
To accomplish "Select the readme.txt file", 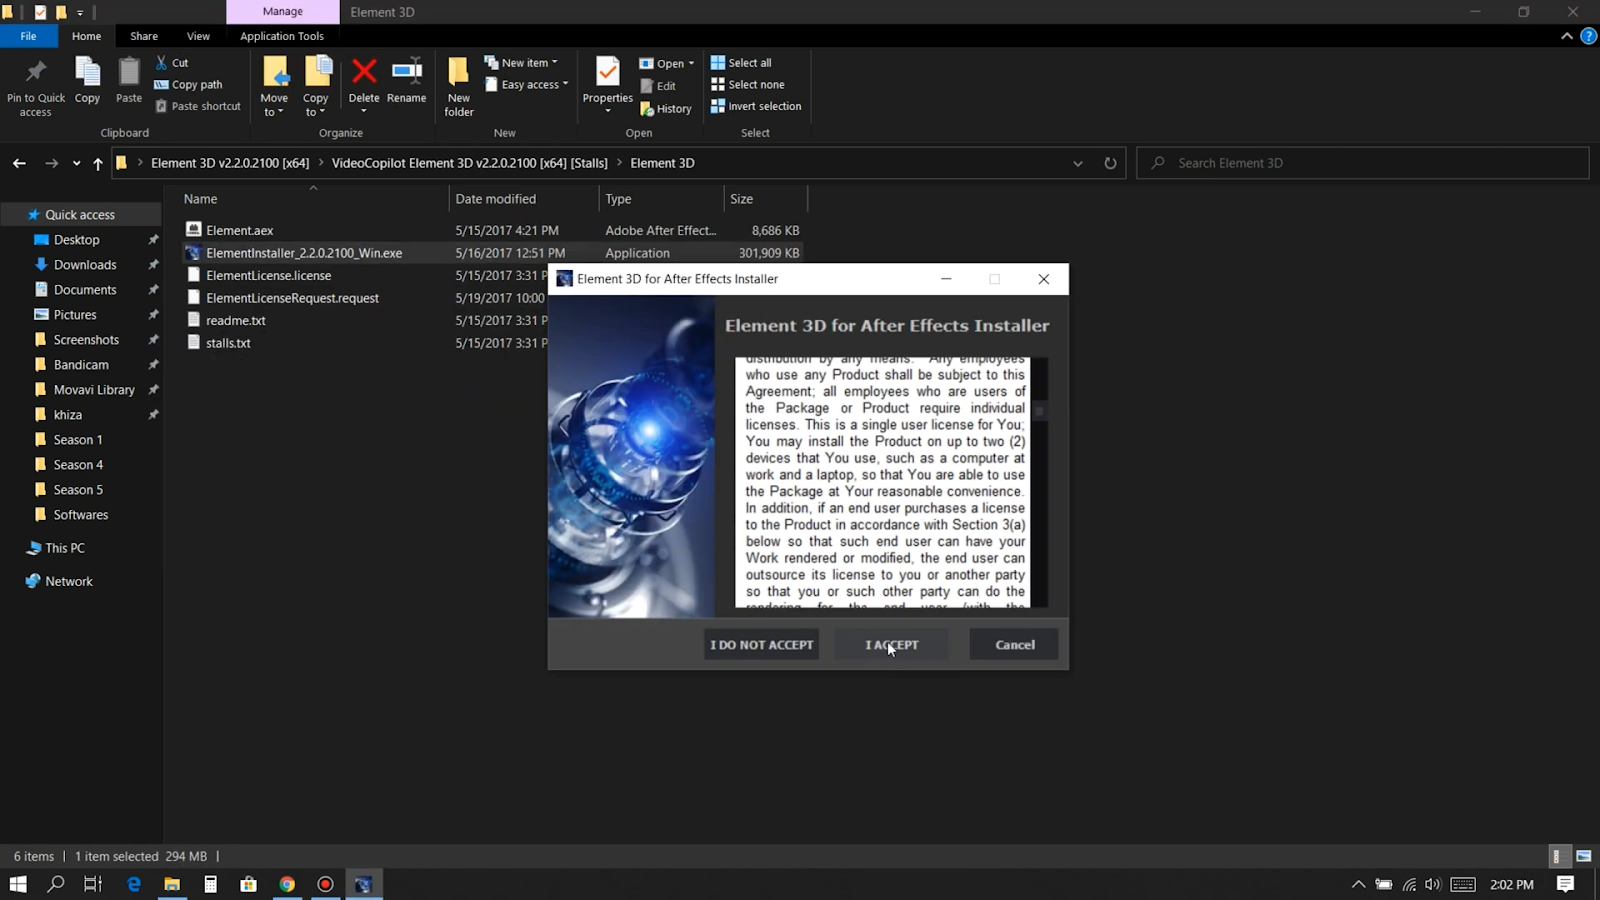I will (235, 320).
